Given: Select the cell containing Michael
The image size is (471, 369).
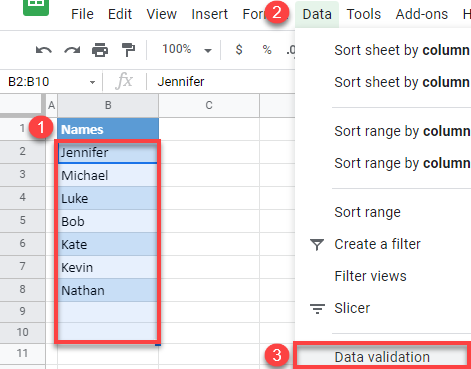Looking at the screenshot, I should click(x=108, y=175).
